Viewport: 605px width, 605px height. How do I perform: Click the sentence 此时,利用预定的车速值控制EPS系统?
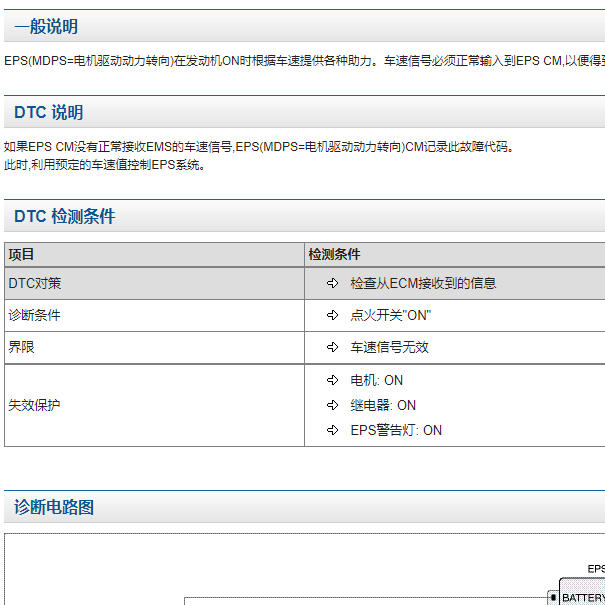coord(105,165)
